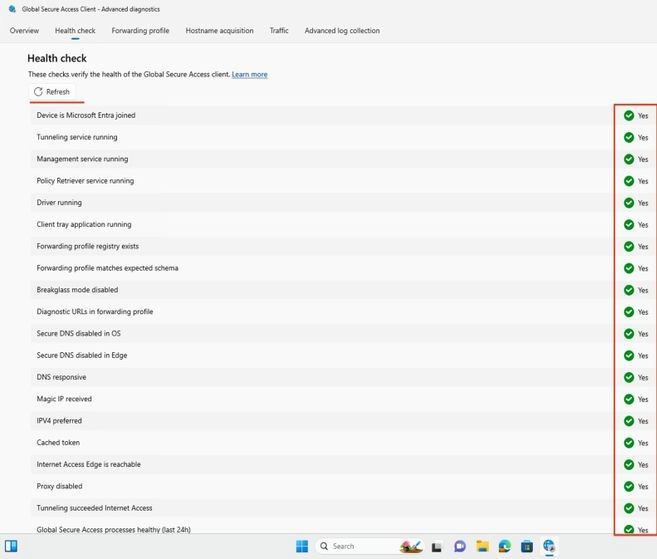Screen dimensions: 657x559
Task: Click green check for DNS responsive
Action: click(629, 377)
